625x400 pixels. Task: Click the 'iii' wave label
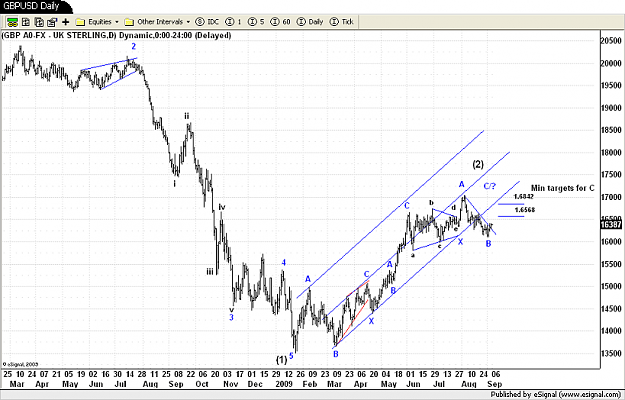click(x=210, y=272)
